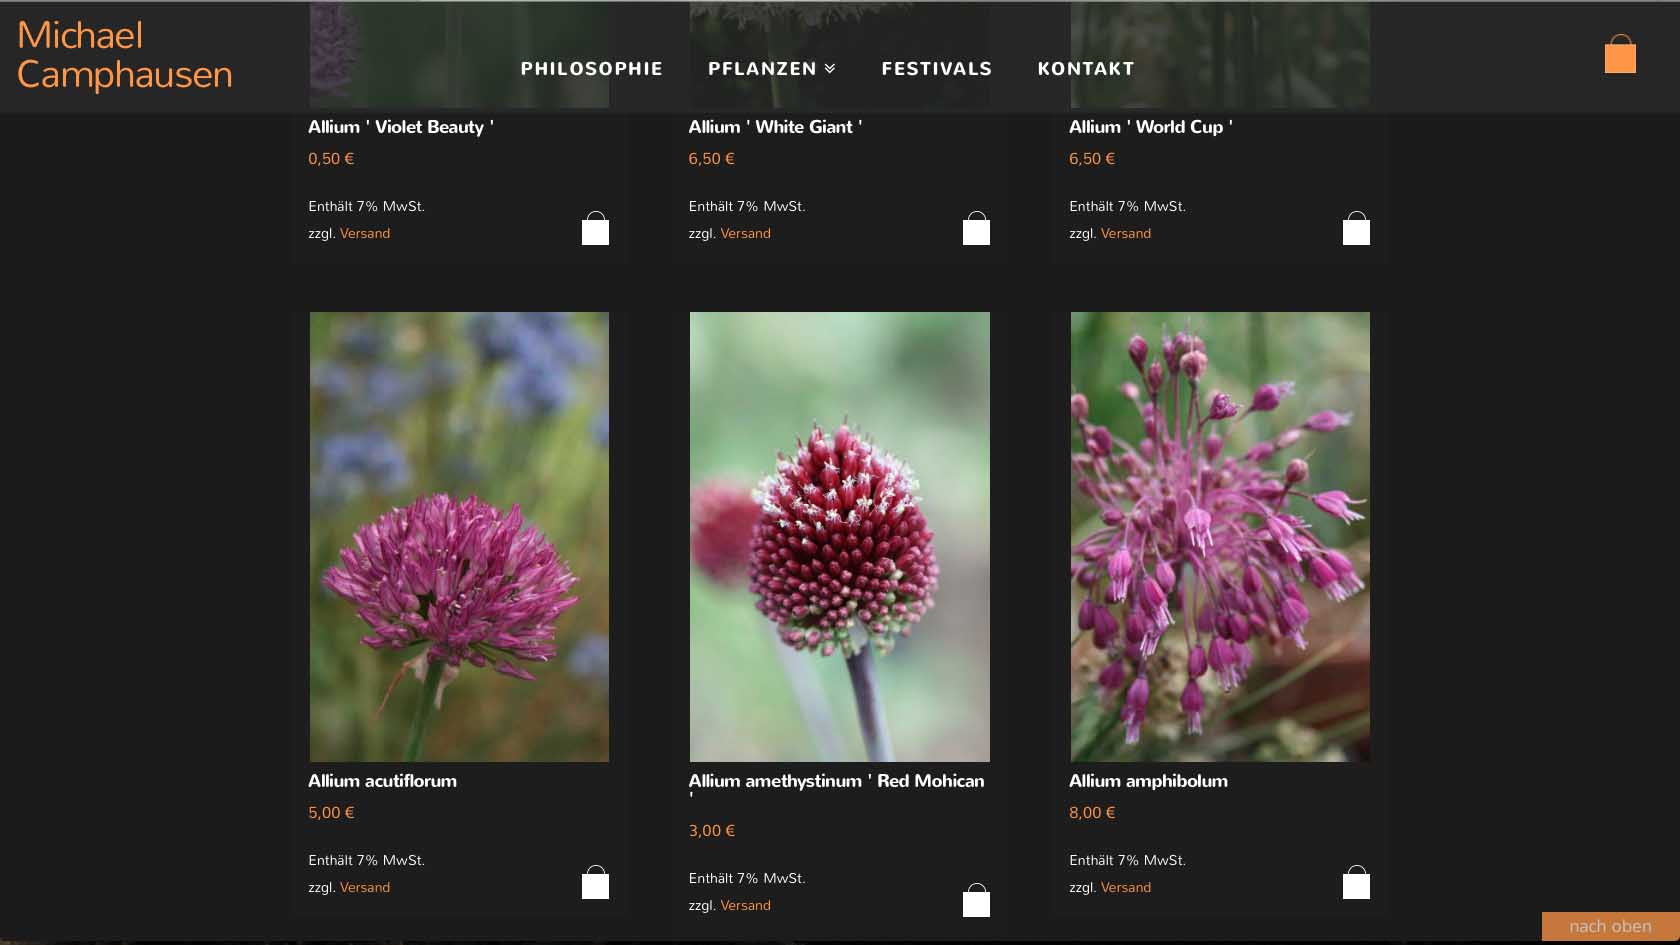
Task: Add Allium acutiflorum to cart
Action: tap(595, 883)
